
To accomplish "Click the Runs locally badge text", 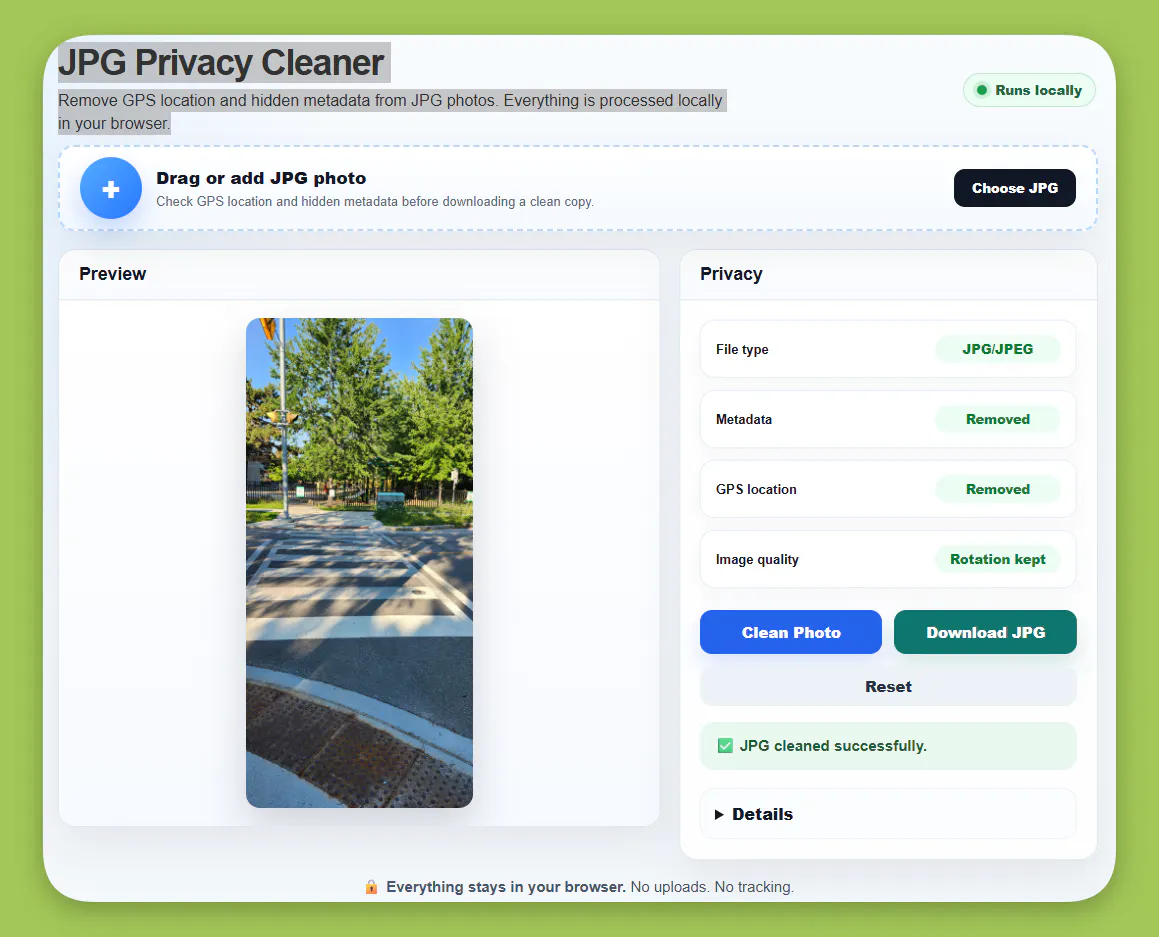I will point(1038,90).
